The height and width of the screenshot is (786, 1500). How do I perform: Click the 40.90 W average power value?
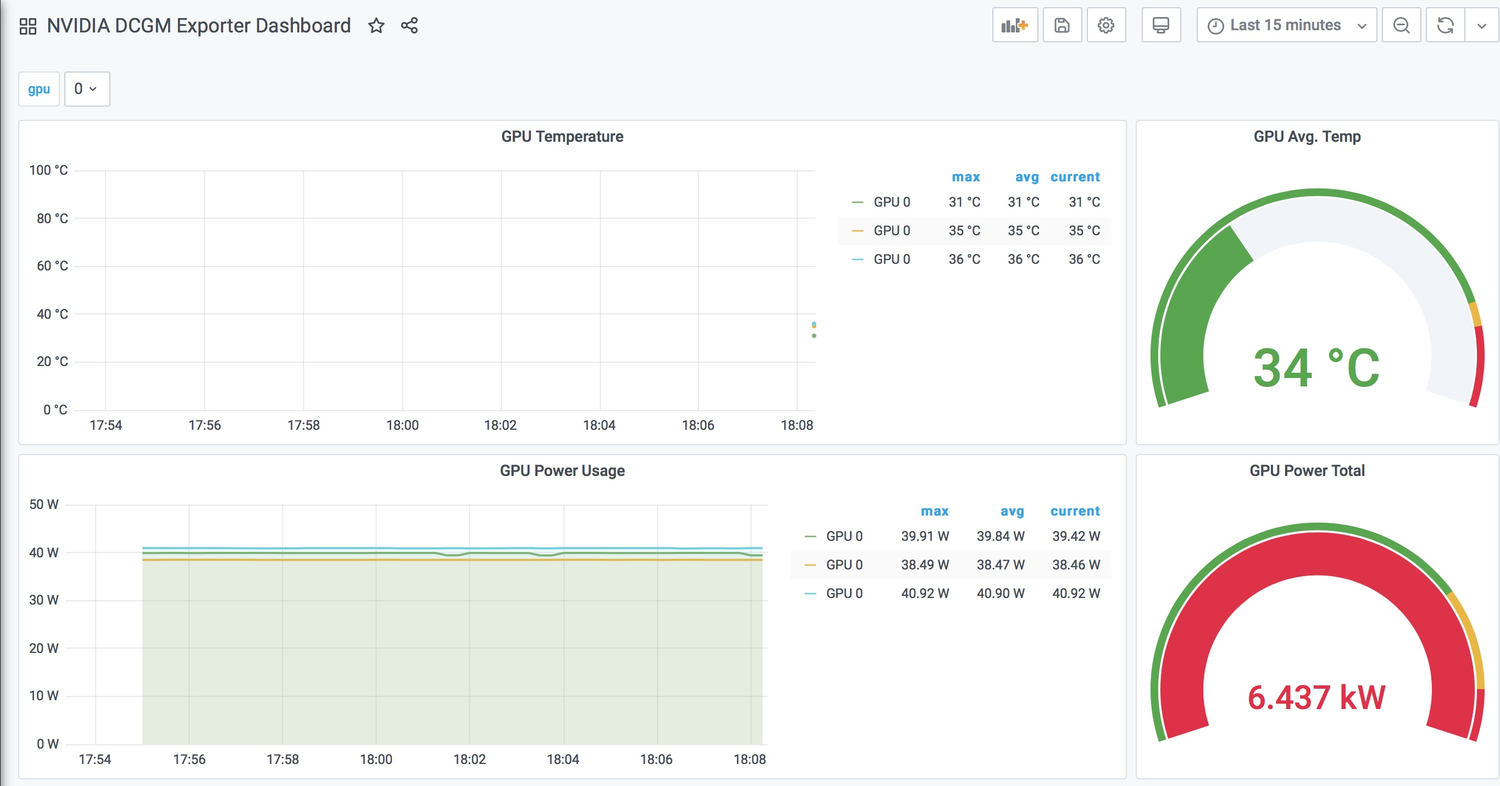point(1001,594)
